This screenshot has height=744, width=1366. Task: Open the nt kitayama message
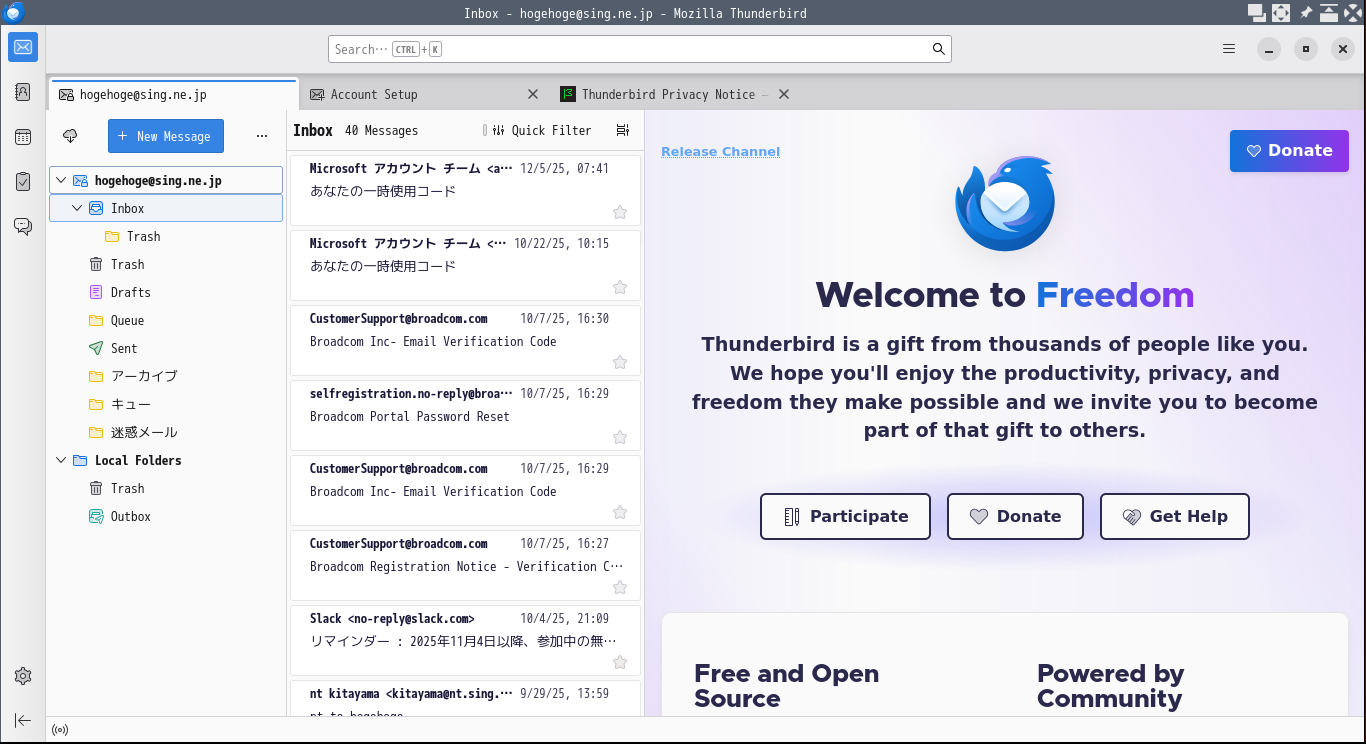pos(465,698)
